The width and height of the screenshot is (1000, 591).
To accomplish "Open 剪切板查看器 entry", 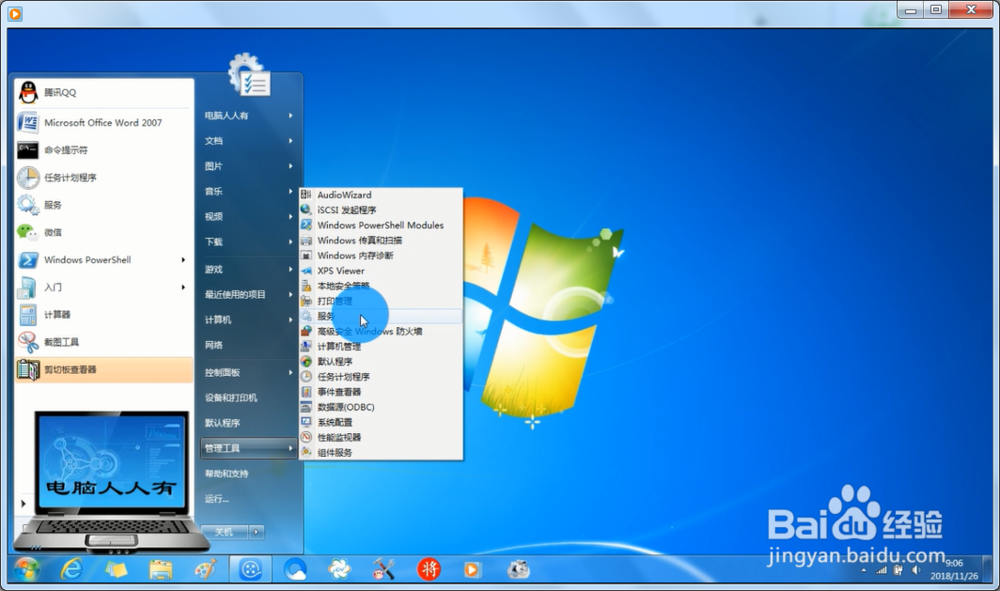I will click(104, 369).
